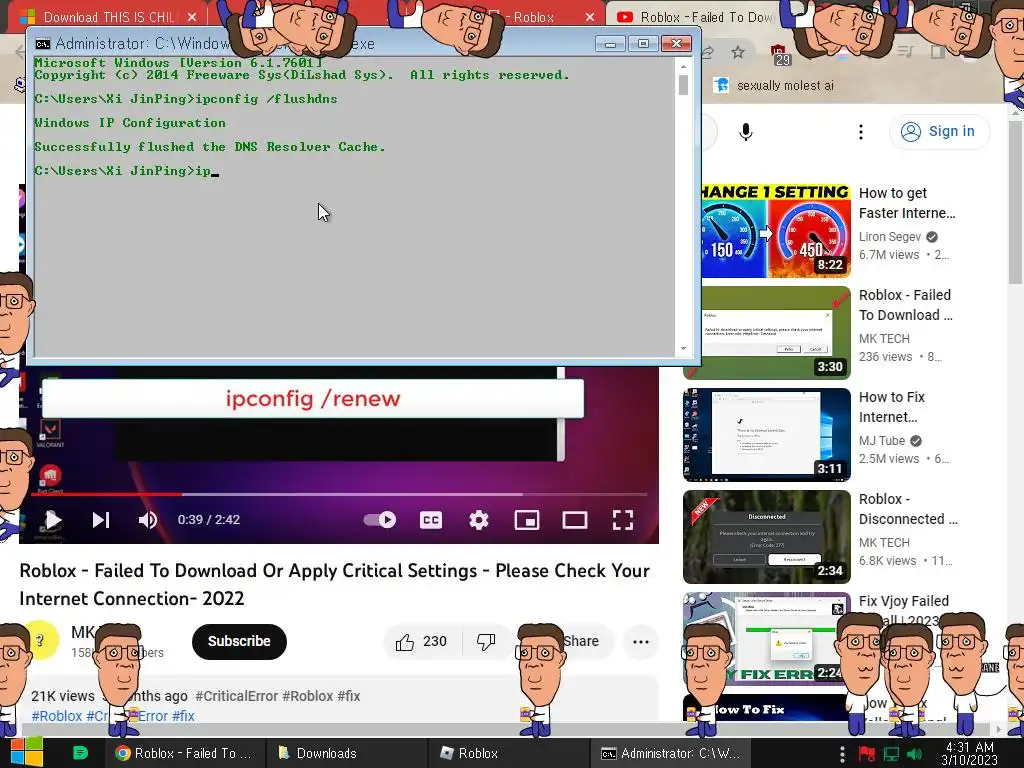This screenshot has width=1024, height=768.
Task: Open Liron Segev channel name
Action: [890, 236]
